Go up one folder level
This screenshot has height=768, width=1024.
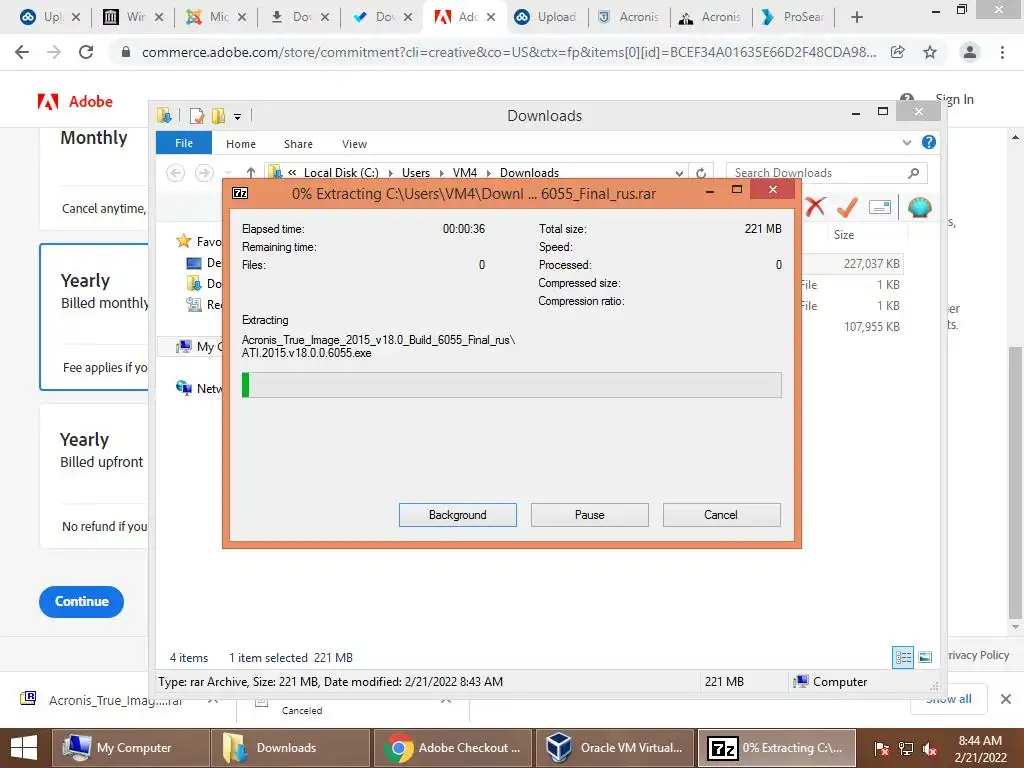coord(251,172)
